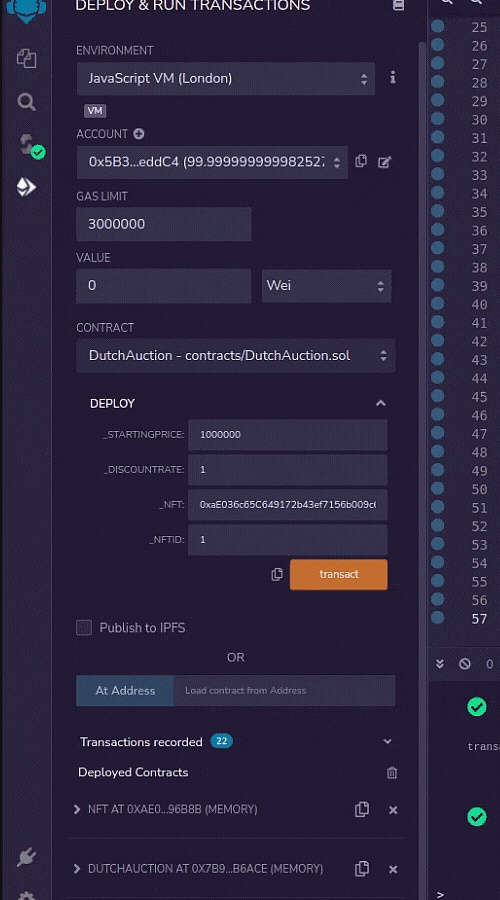The width and height of the screenshot is (500, 900).
Task: Add a new account with plus icon
Action: pos(138,134)
